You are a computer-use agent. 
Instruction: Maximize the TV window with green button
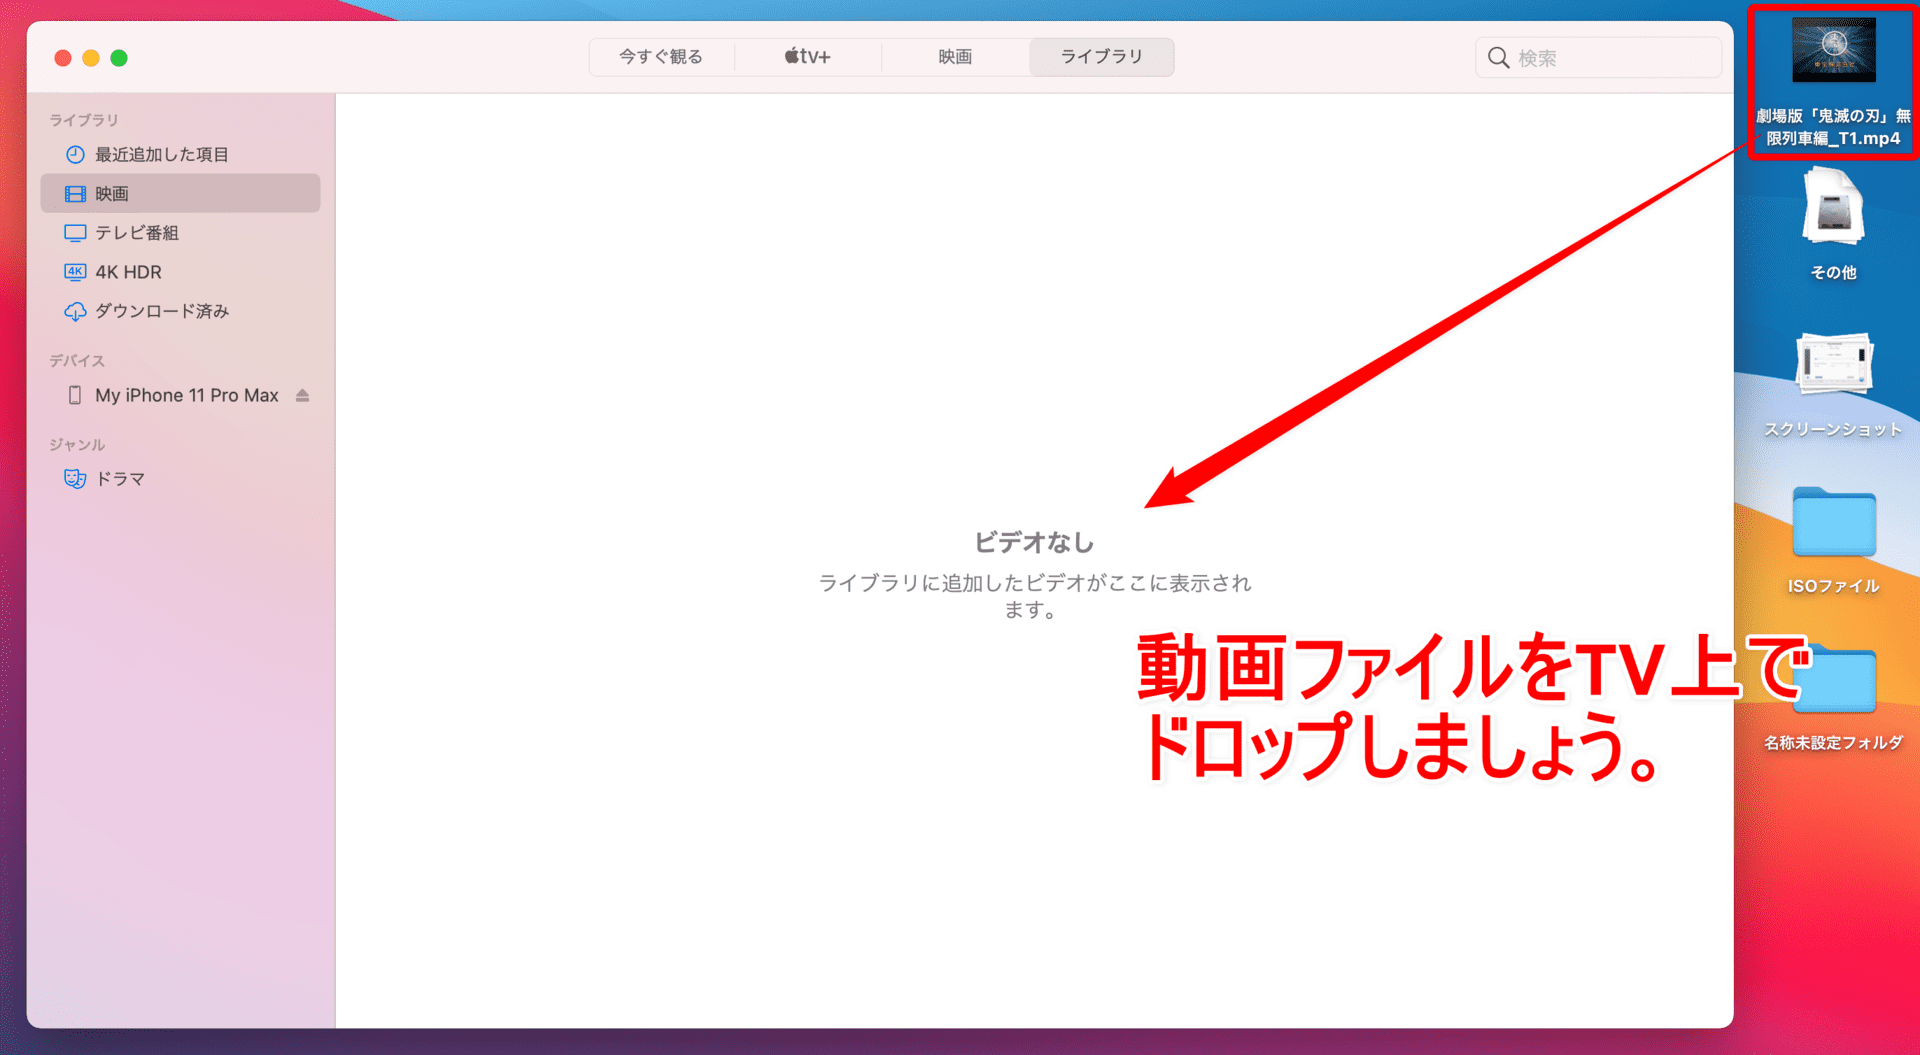pos(119,58)
